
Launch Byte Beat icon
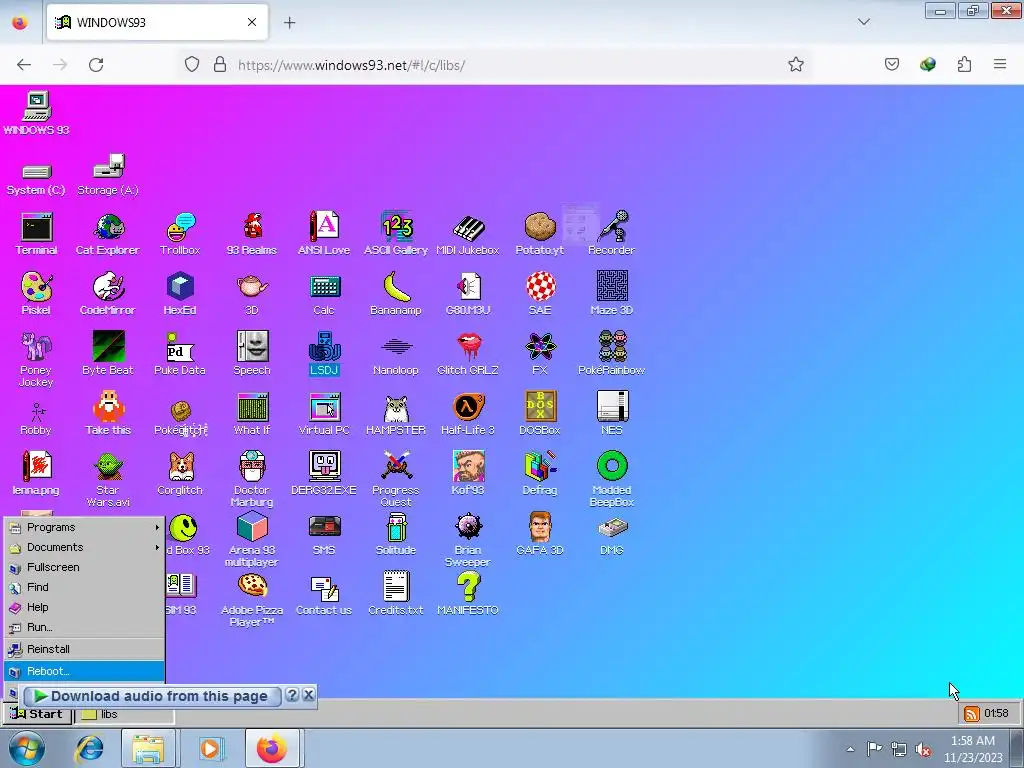click(108, 353)
